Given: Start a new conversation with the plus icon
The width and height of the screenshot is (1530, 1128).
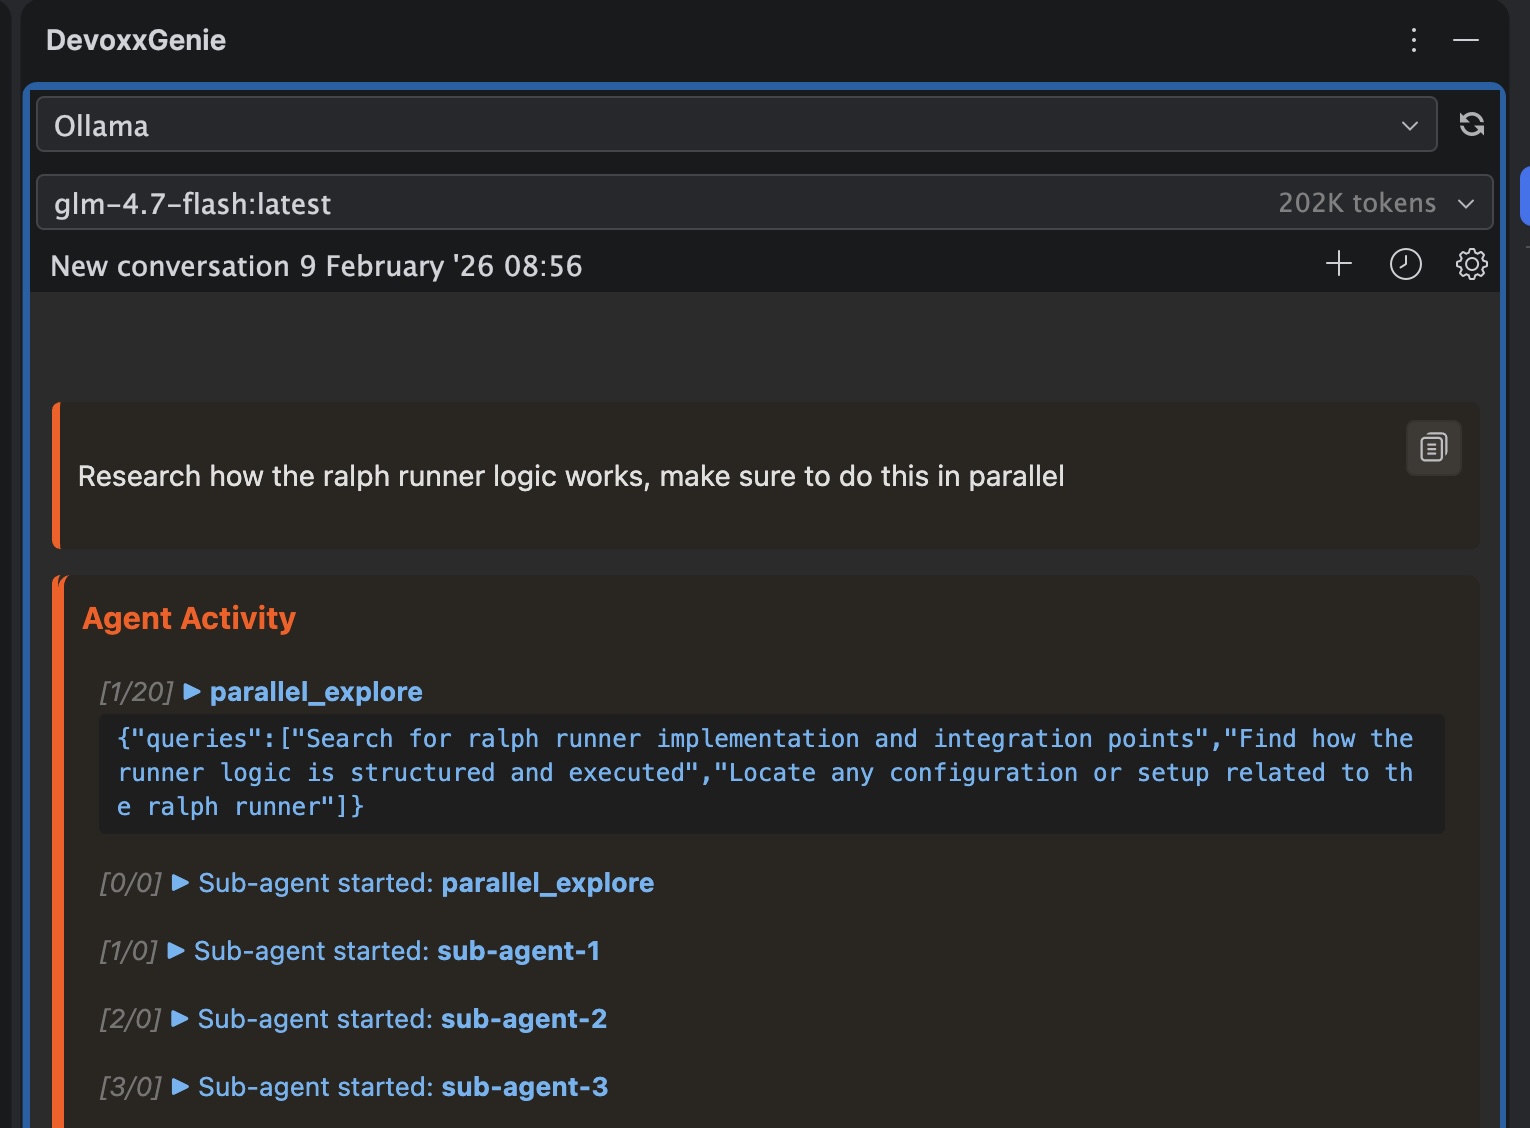Looking at the screenshot, I should point(1339,264).
